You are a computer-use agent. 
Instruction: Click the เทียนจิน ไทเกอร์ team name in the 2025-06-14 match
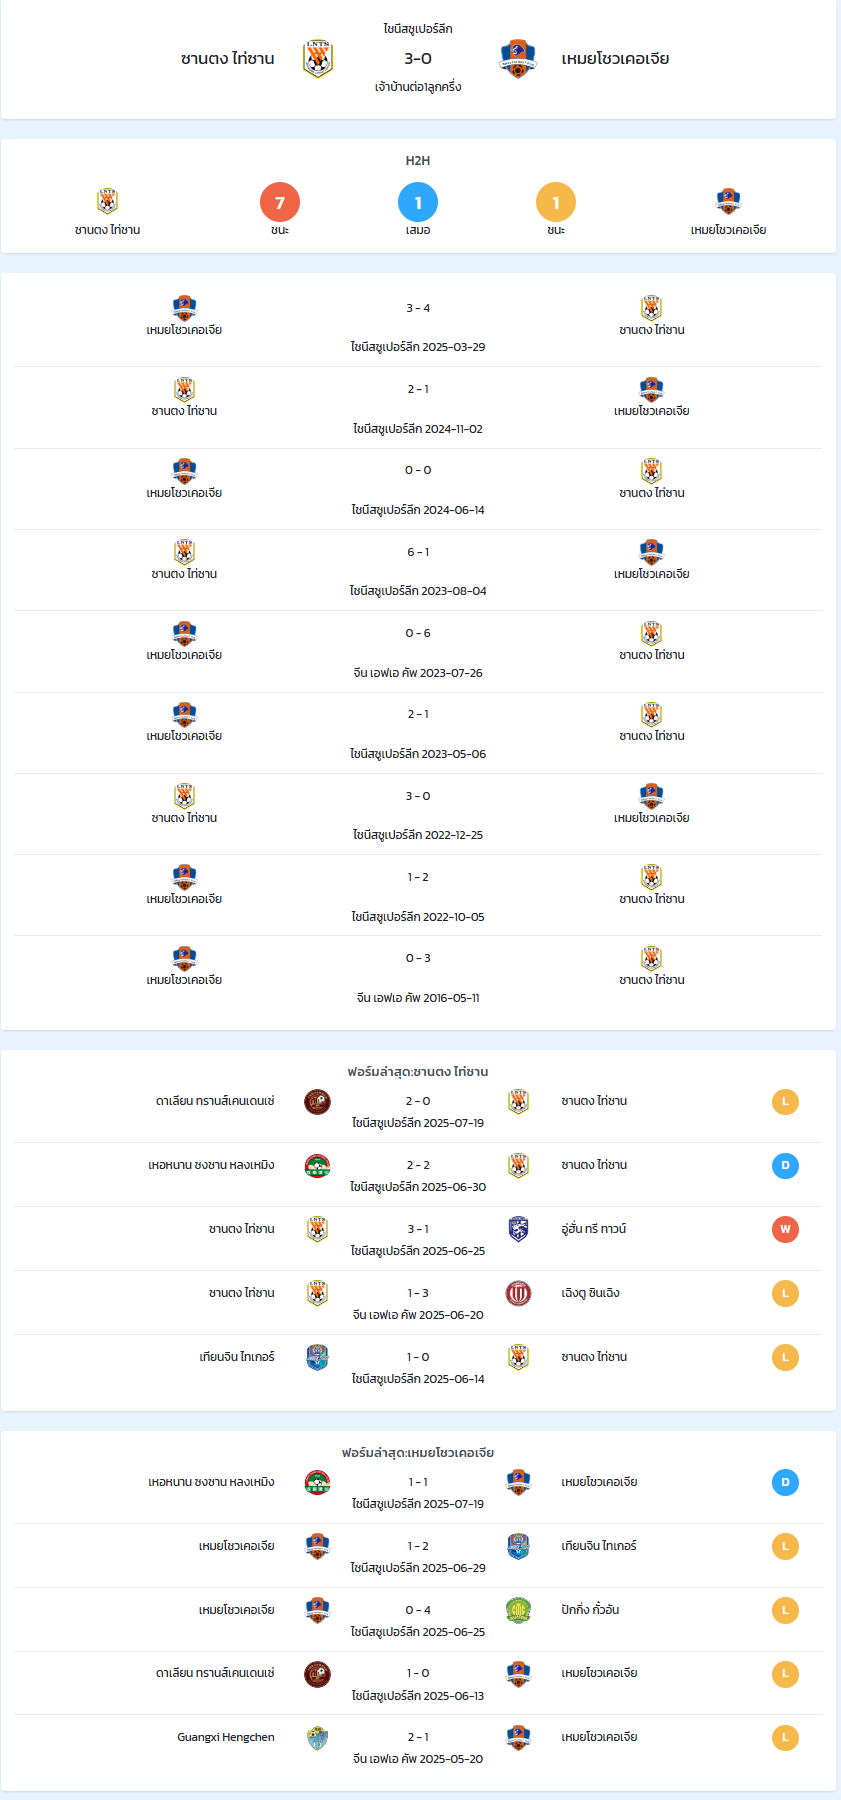(x=237, y=1357)
